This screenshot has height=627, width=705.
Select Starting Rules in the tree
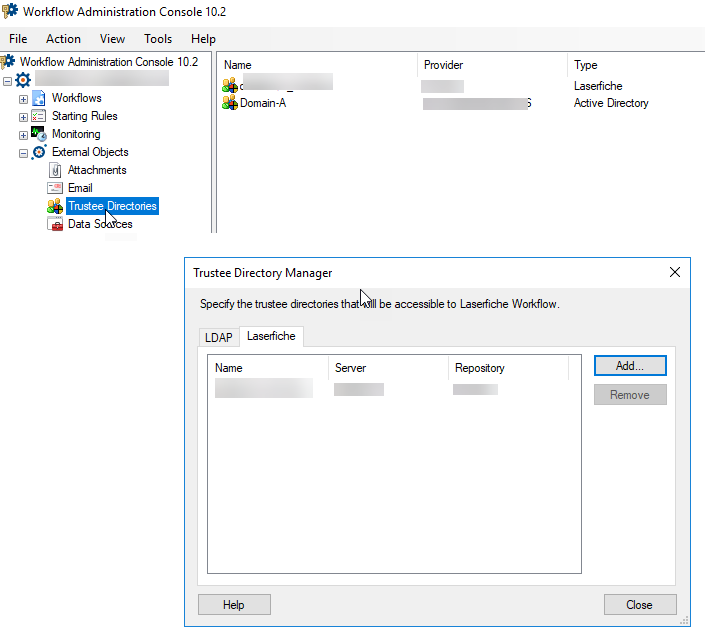[x=85, y=116]
